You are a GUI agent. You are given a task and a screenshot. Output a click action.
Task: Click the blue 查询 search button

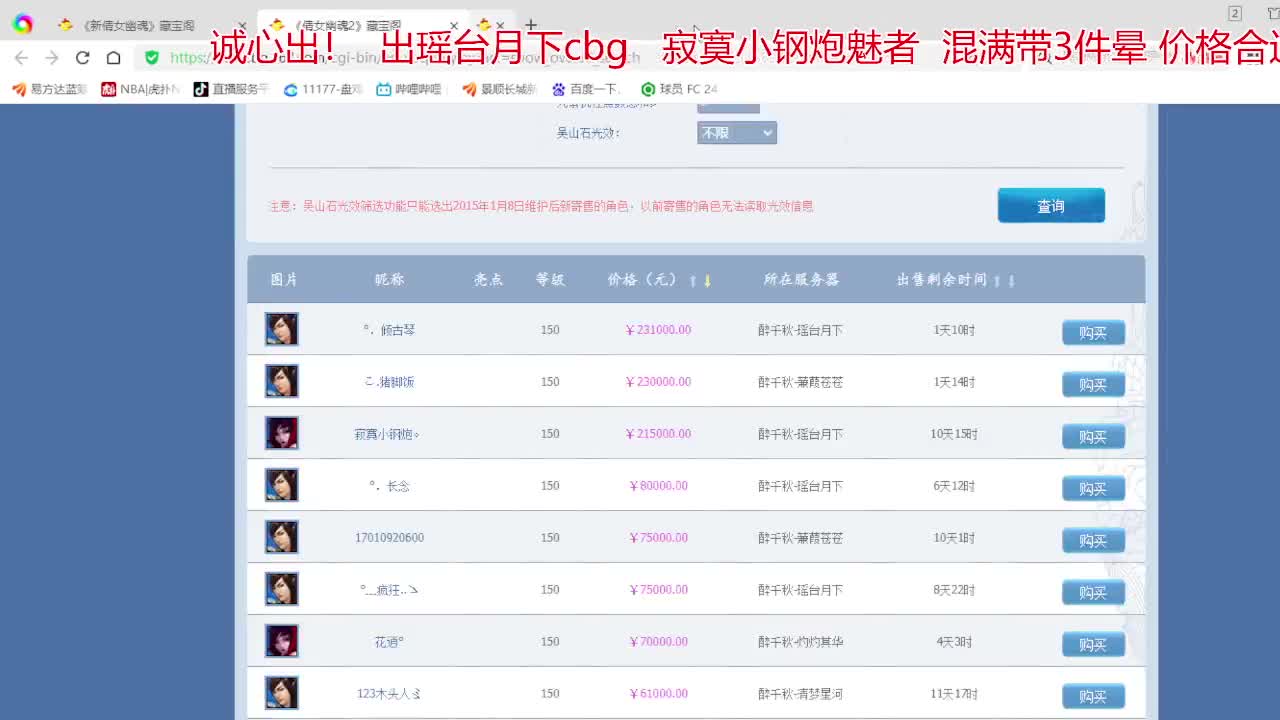pyautogui.click(x=1050, y=205)
